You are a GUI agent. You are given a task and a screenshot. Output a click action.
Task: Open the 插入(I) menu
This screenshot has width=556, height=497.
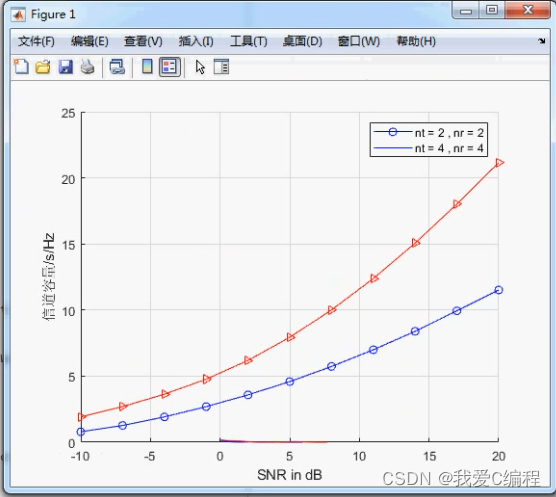coord(196,41)
